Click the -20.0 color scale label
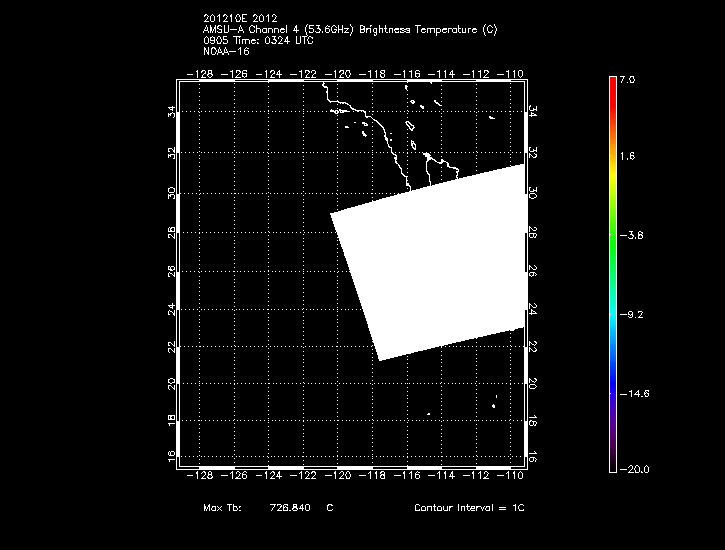The height and width of the screenshot is (550, 725). pyautogui.click(x=632, y=469)
